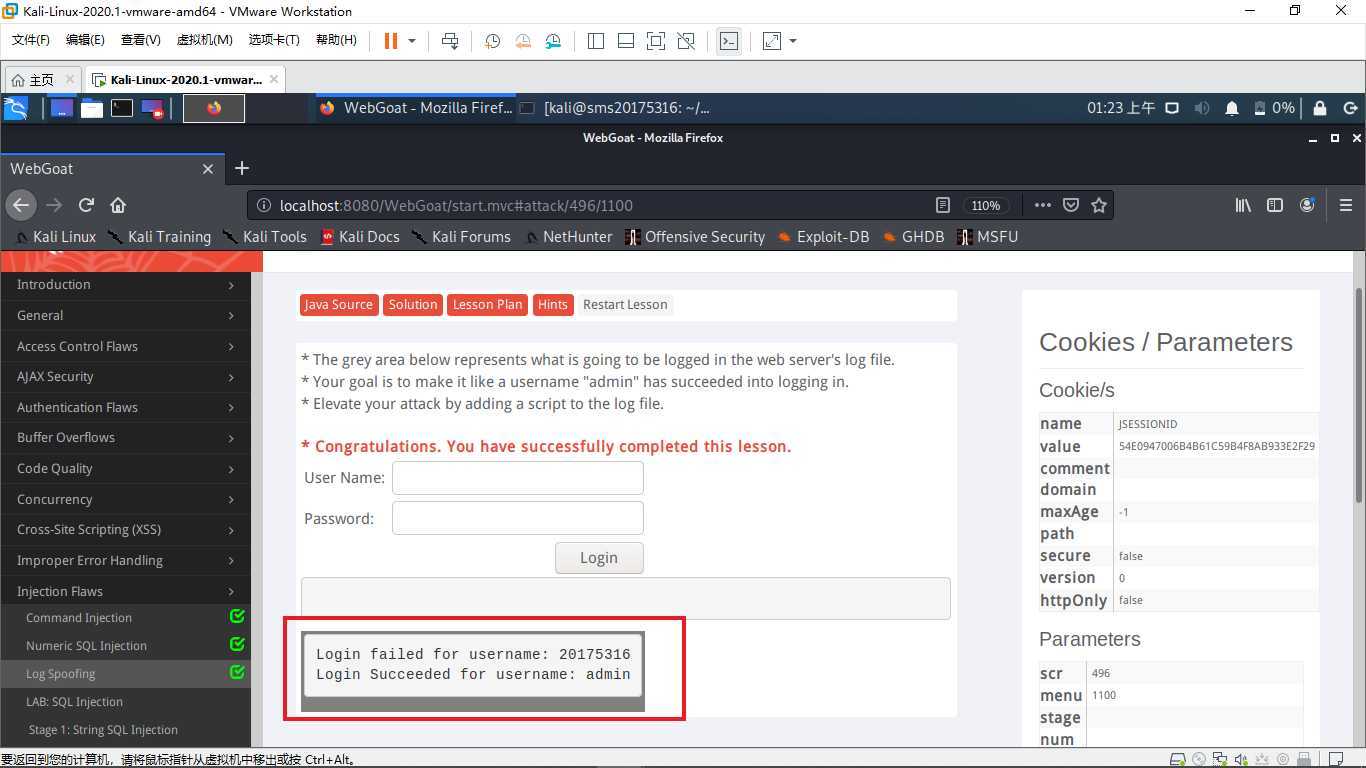1366x768 pixels.
Task: Lock the screen with the padlock icon
Action: pos(1320,108)
